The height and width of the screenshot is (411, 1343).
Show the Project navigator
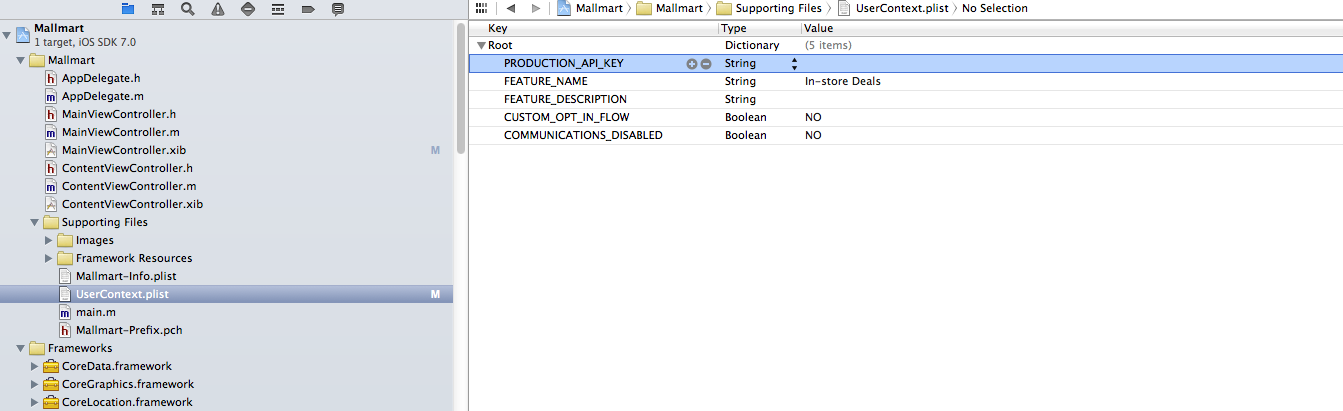pos(127,9)
